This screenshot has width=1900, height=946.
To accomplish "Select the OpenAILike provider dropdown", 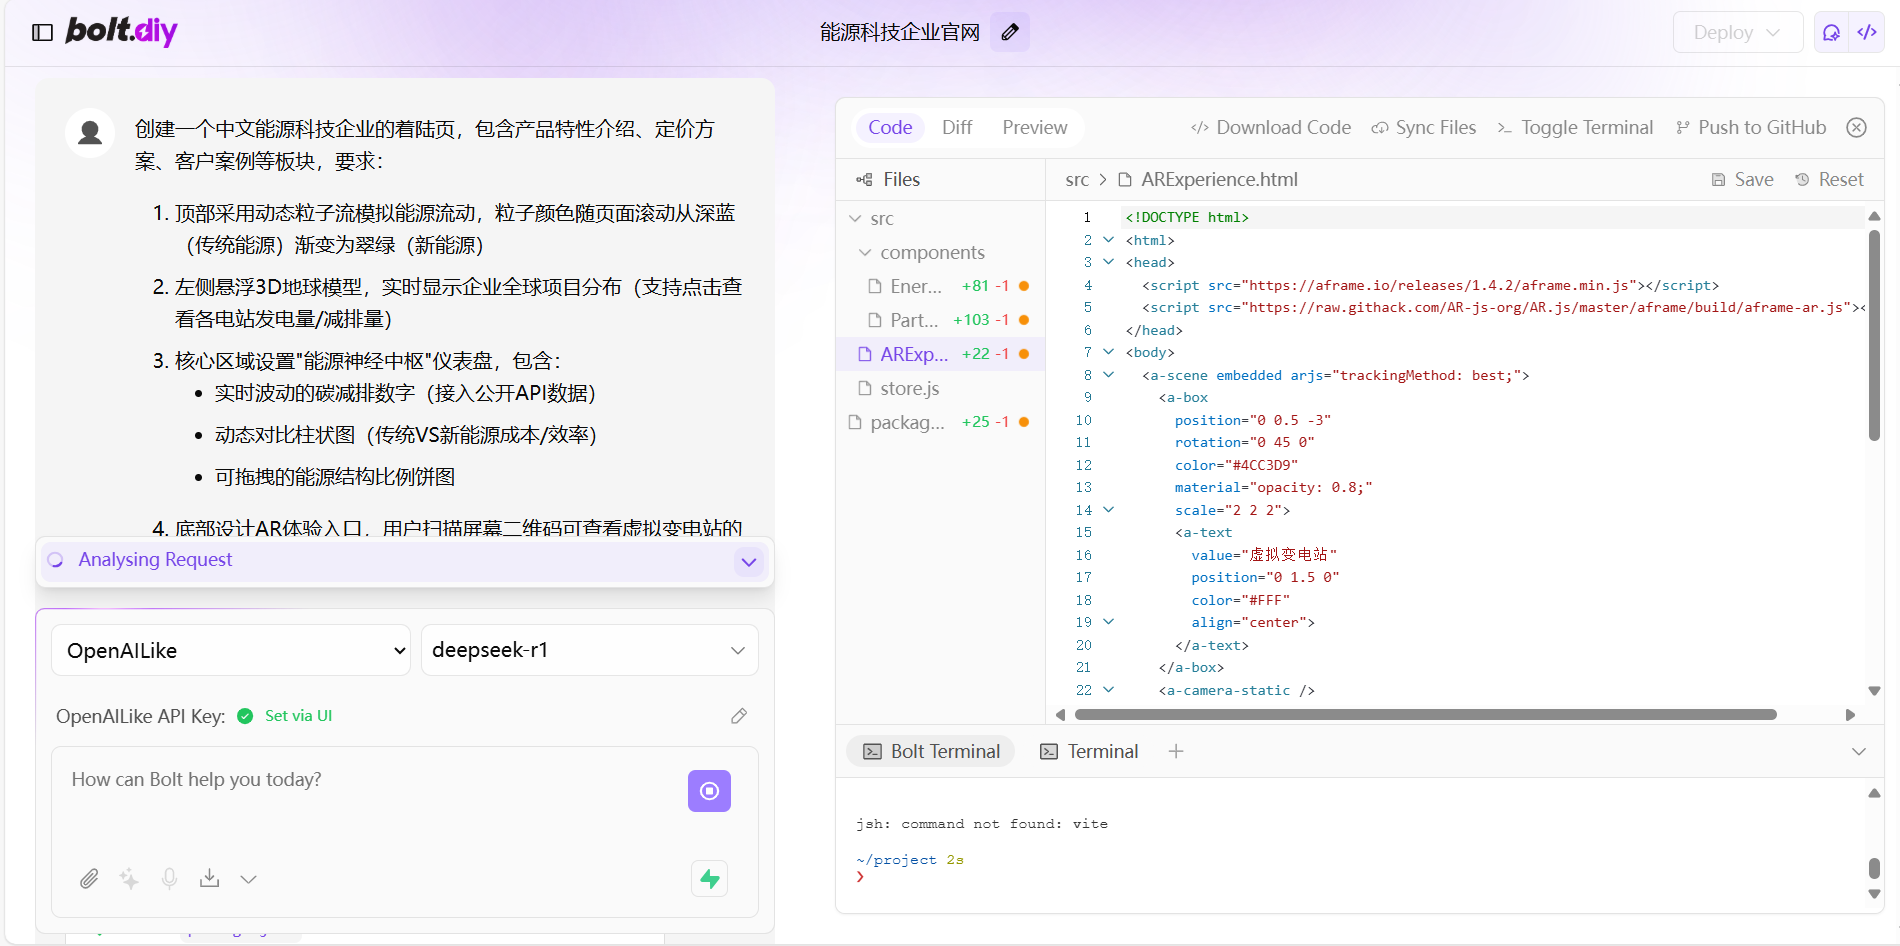I will [x=231, y=650].
